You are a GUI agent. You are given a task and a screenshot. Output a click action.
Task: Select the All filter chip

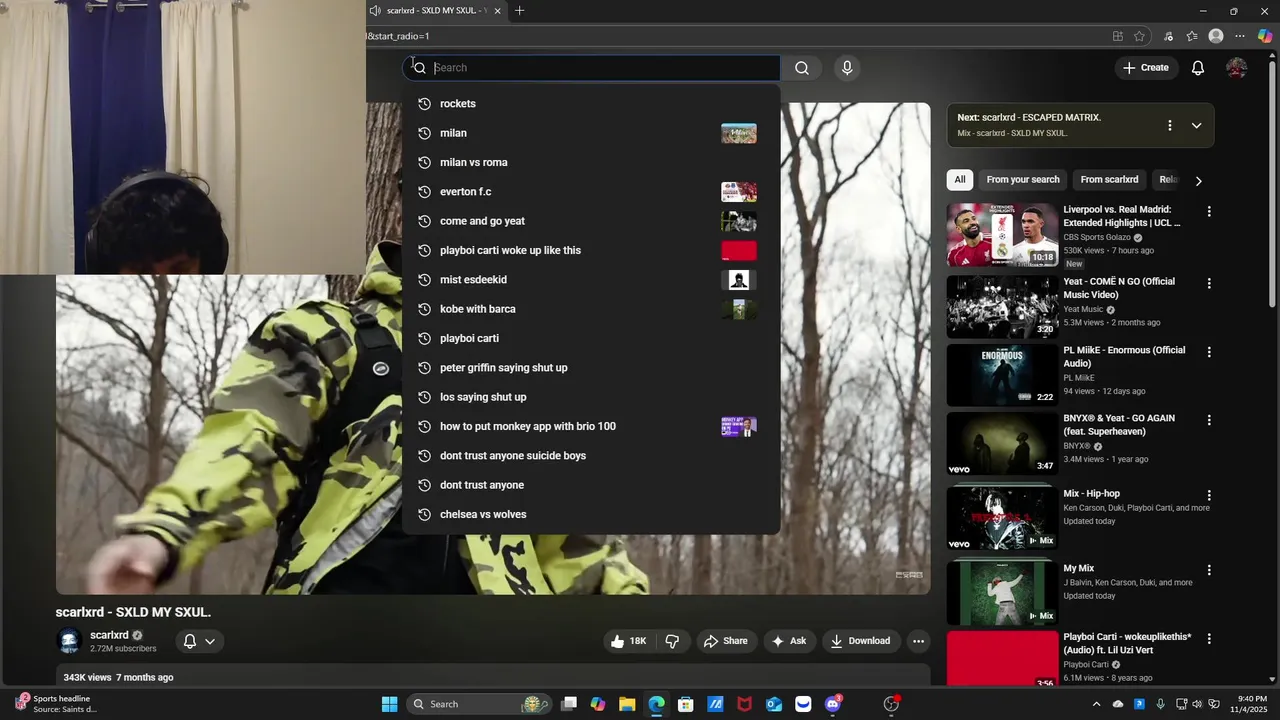(959, 180)
